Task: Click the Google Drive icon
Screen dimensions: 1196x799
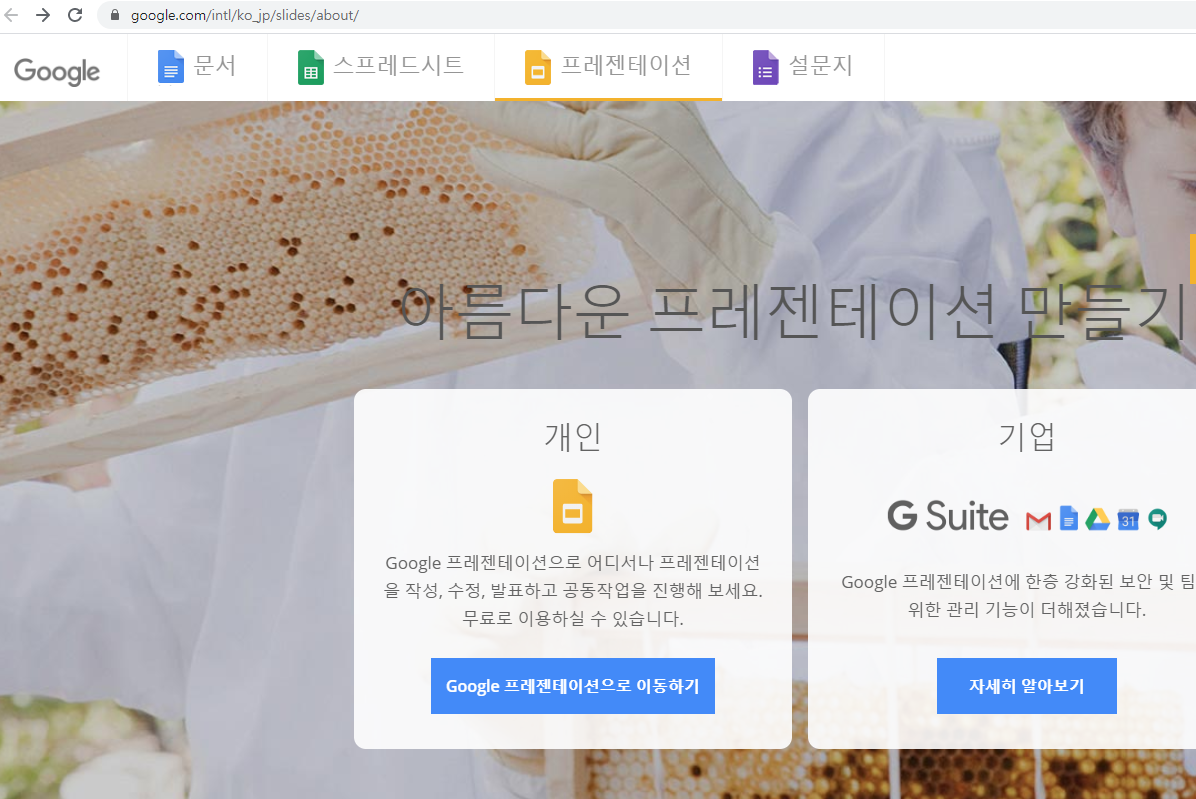Action: 1098,519
